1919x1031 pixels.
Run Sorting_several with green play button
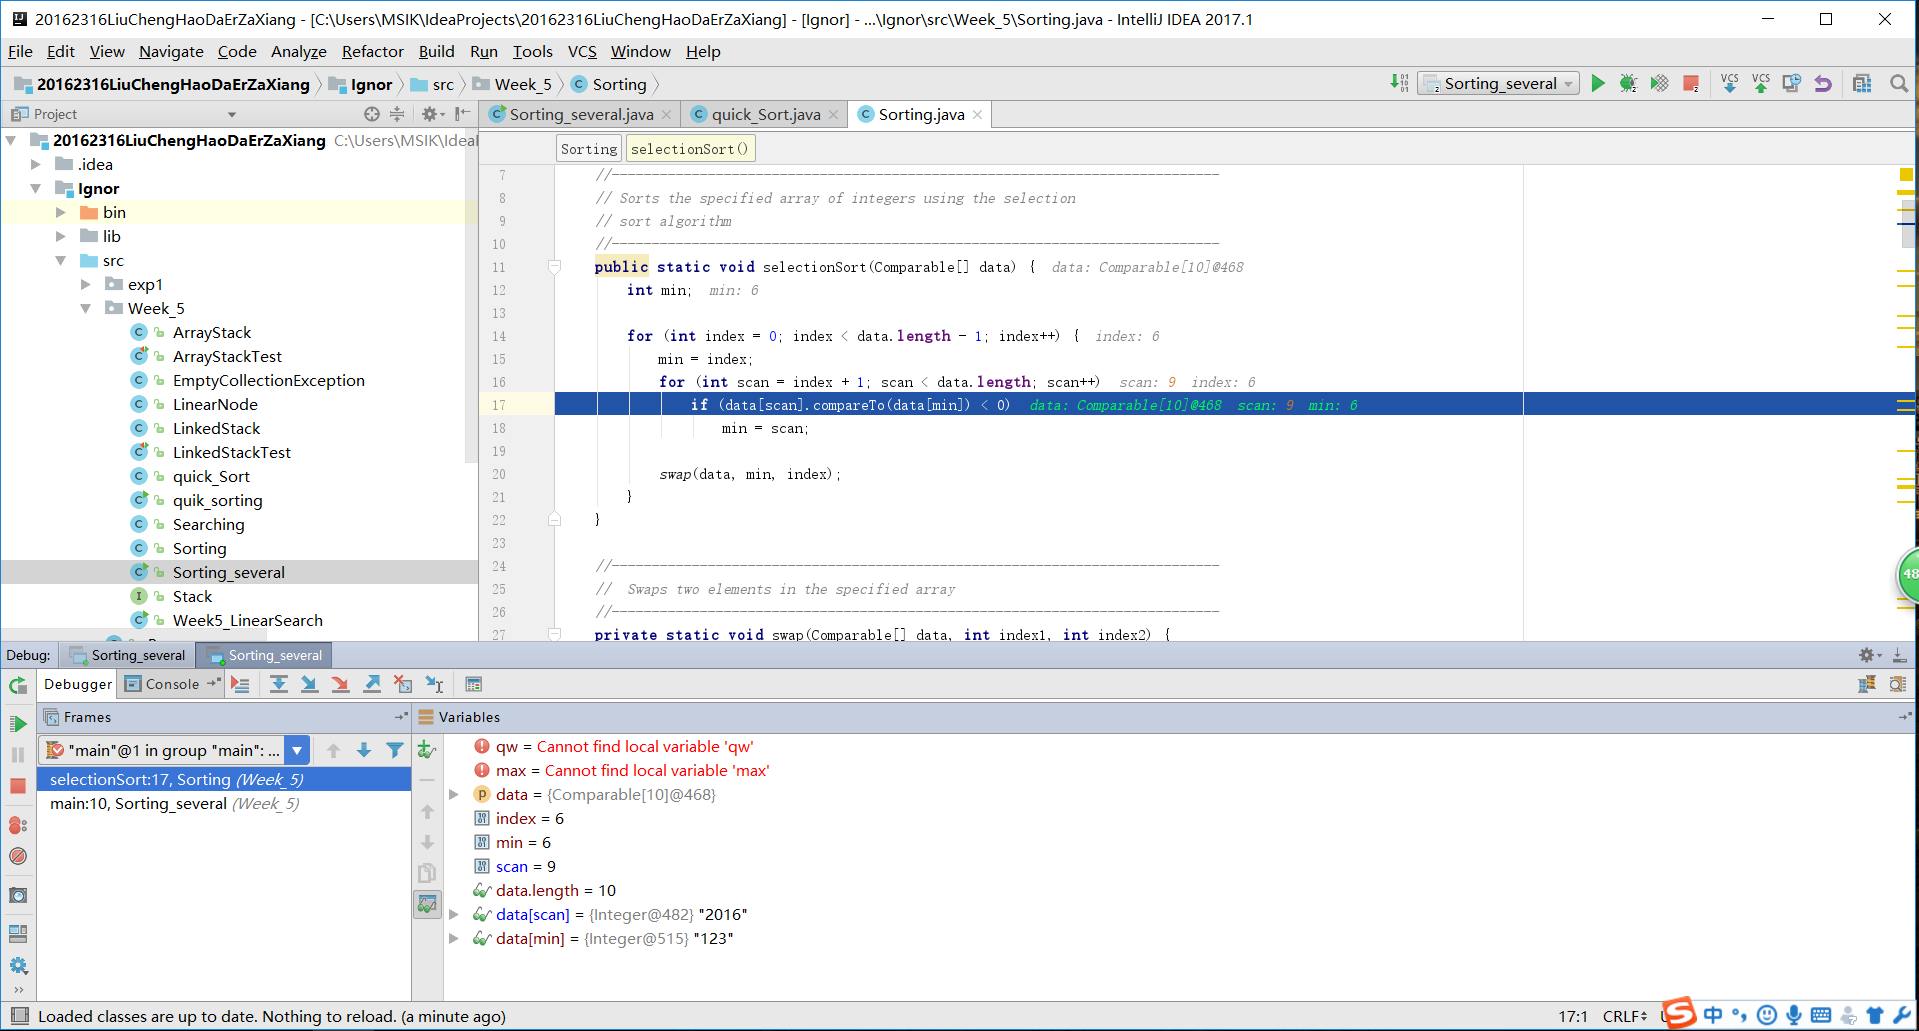tap(1598, 84)
